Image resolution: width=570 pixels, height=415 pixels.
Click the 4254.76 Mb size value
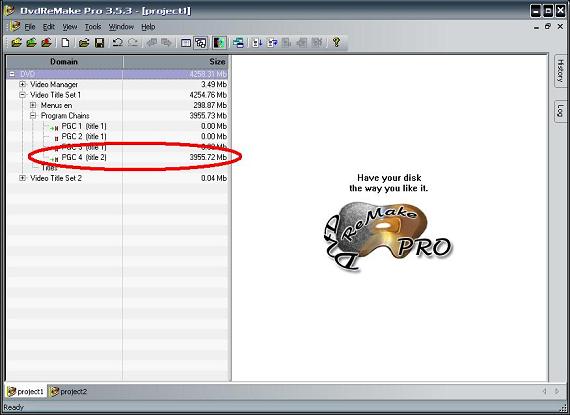tap(208, 95)
